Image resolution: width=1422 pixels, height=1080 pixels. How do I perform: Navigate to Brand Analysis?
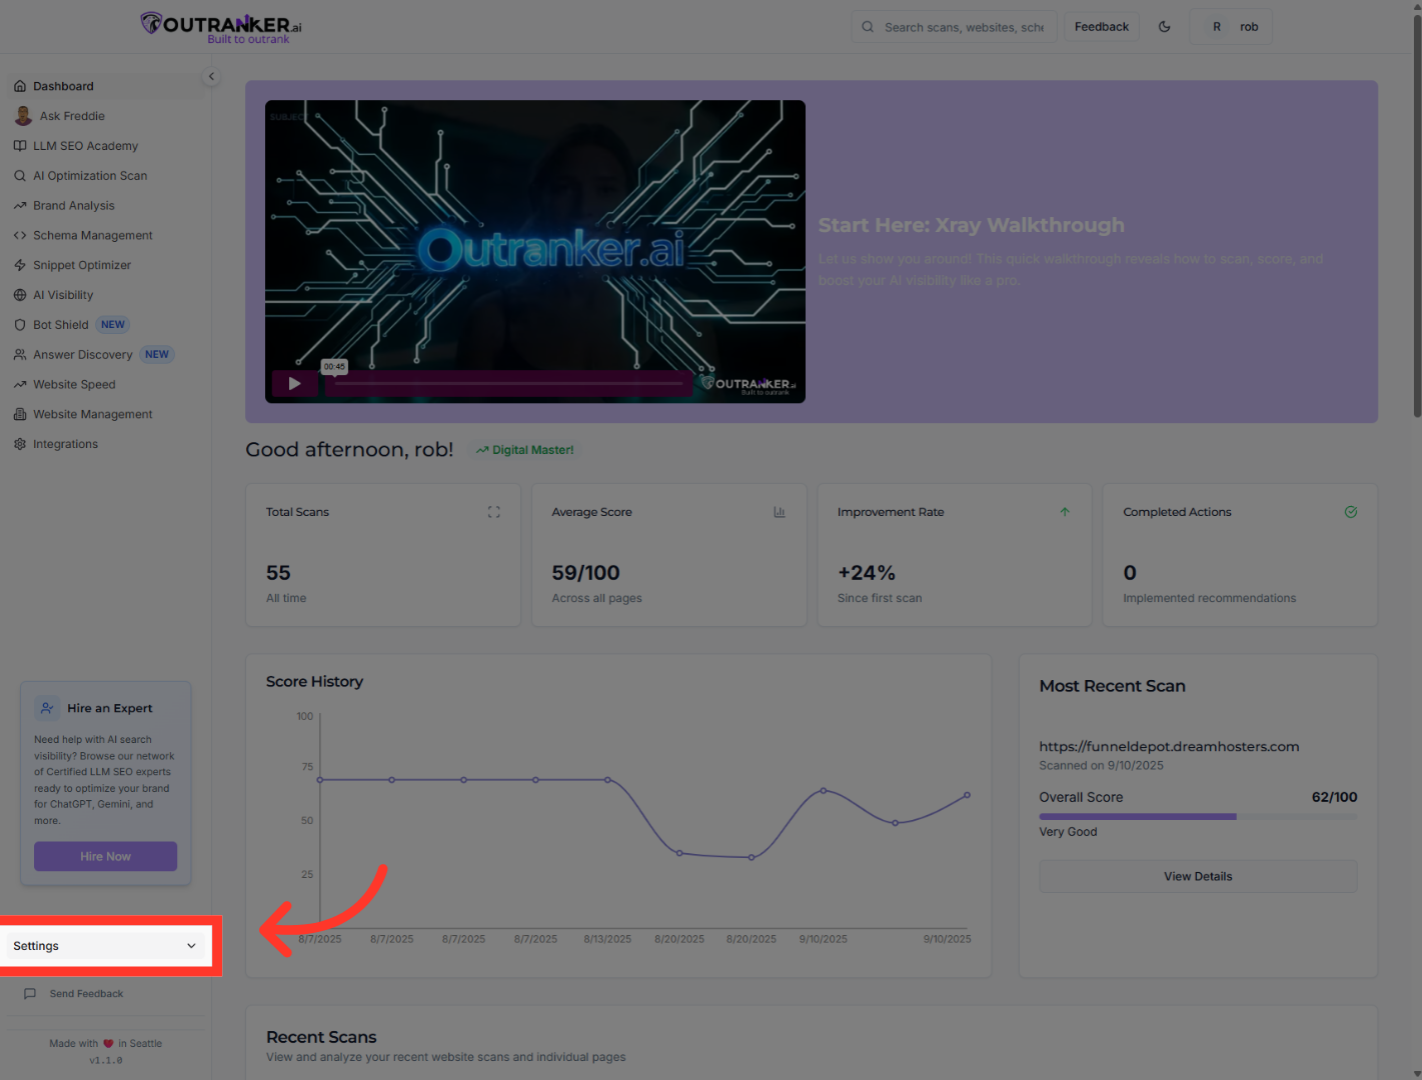tap(105, 206)
